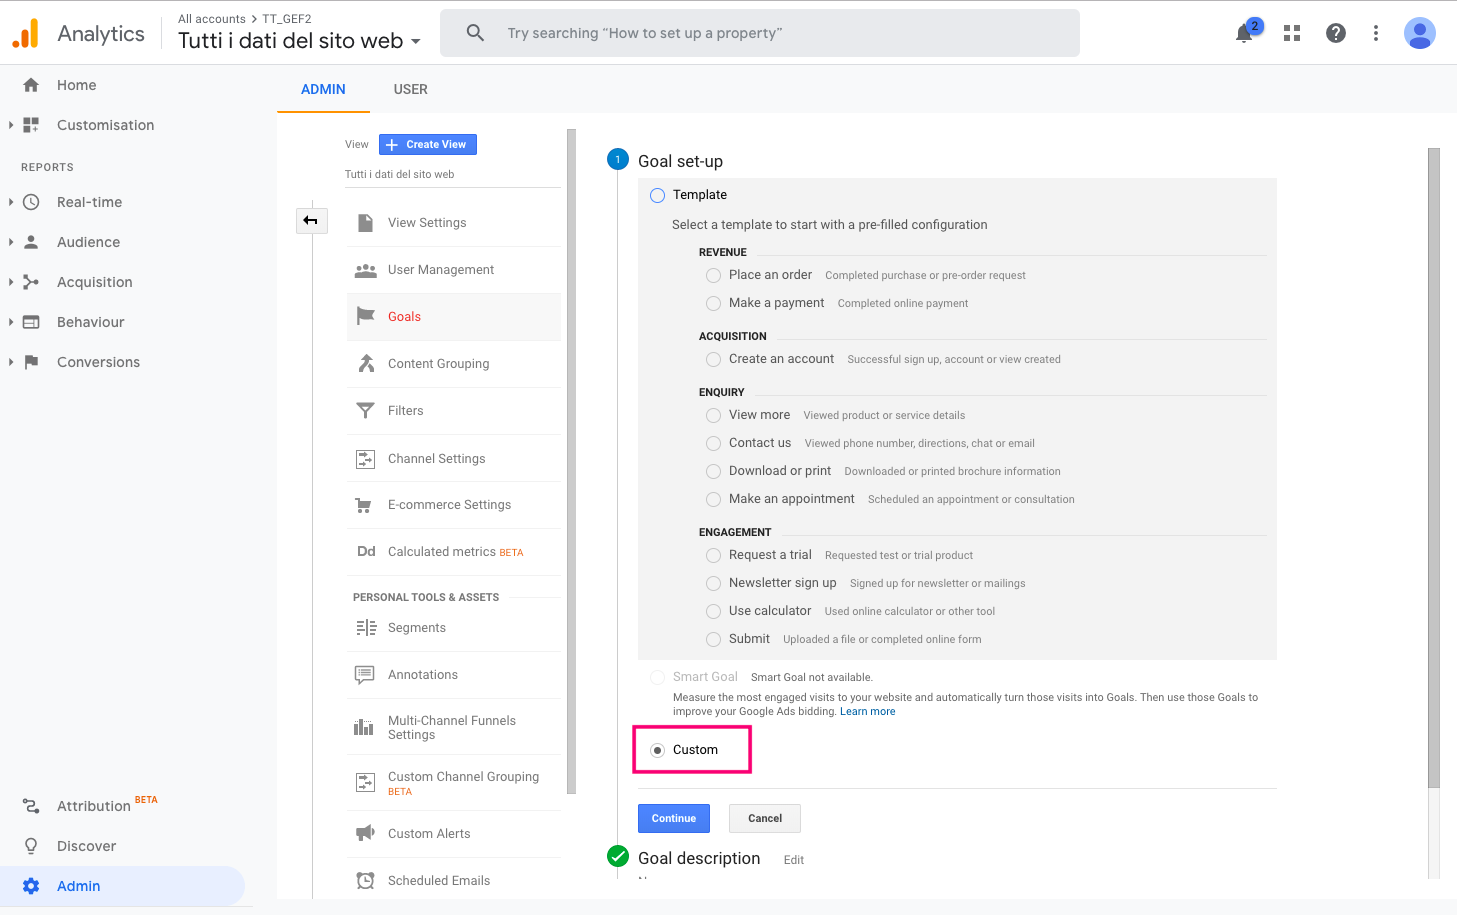Click the Conversions flag icon
This screenshot has width=1457, height=915.
[x=31, y=362]
